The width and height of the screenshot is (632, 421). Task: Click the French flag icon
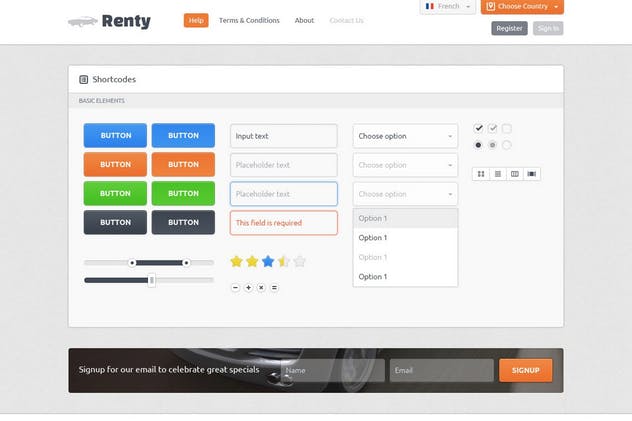[x=430, y=6]
